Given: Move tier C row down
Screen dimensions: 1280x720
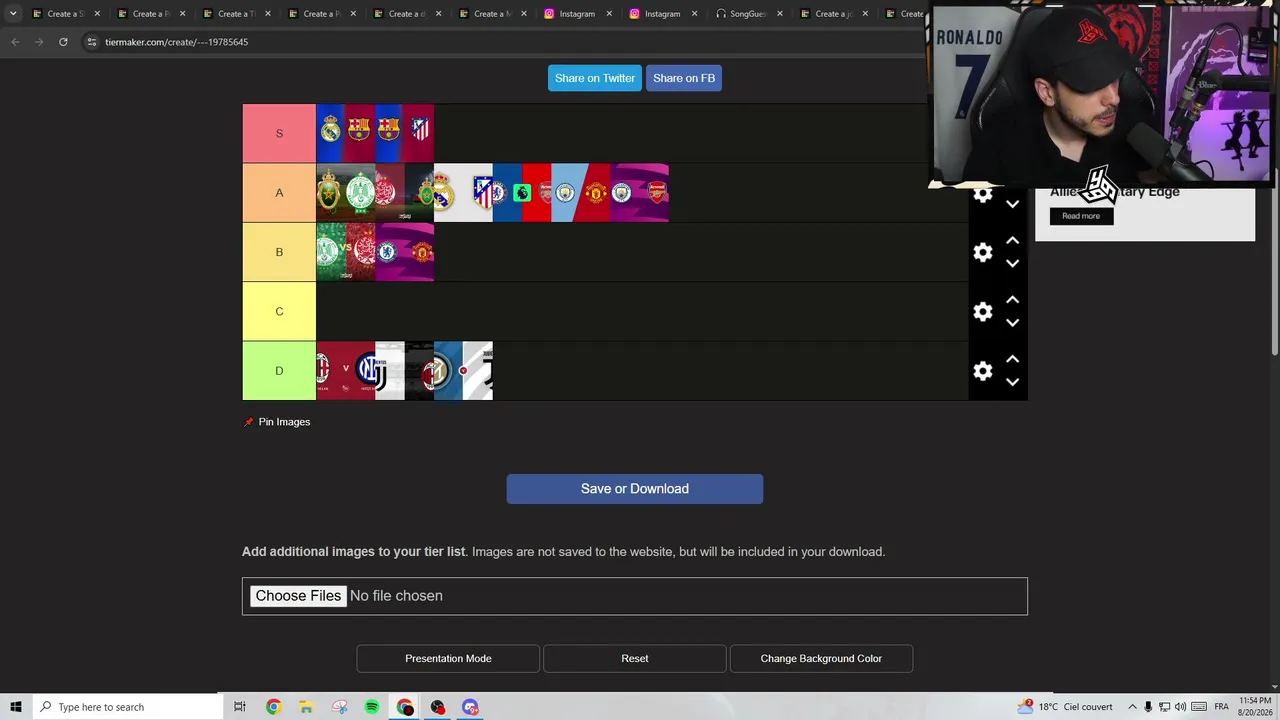Looking at the screenshot, I should [x=1012, y=323].
